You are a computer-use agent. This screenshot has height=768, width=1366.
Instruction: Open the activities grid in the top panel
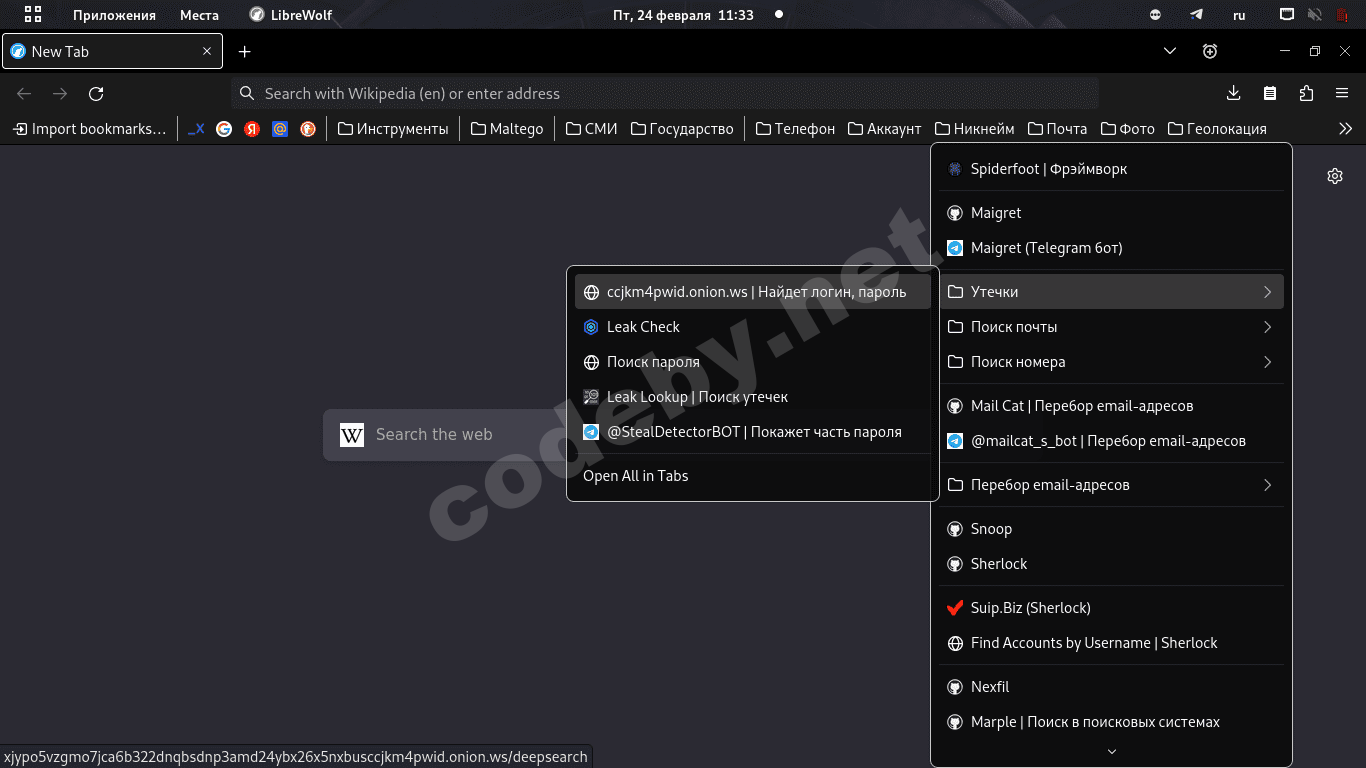(x=33, y=15)
